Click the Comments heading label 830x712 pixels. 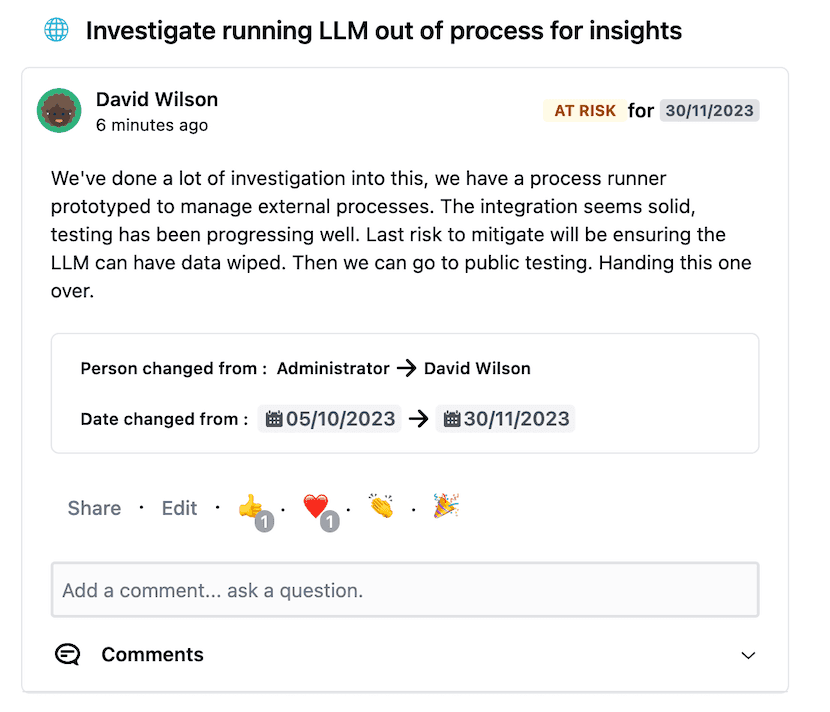152,655
